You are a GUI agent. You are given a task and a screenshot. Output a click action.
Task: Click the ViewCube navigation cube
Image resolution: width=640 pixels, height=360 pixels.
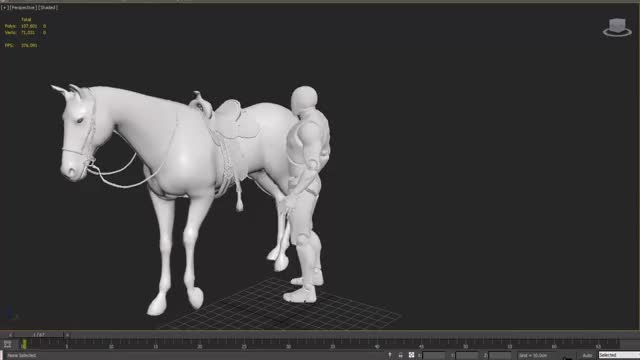[x=617, y=25]
